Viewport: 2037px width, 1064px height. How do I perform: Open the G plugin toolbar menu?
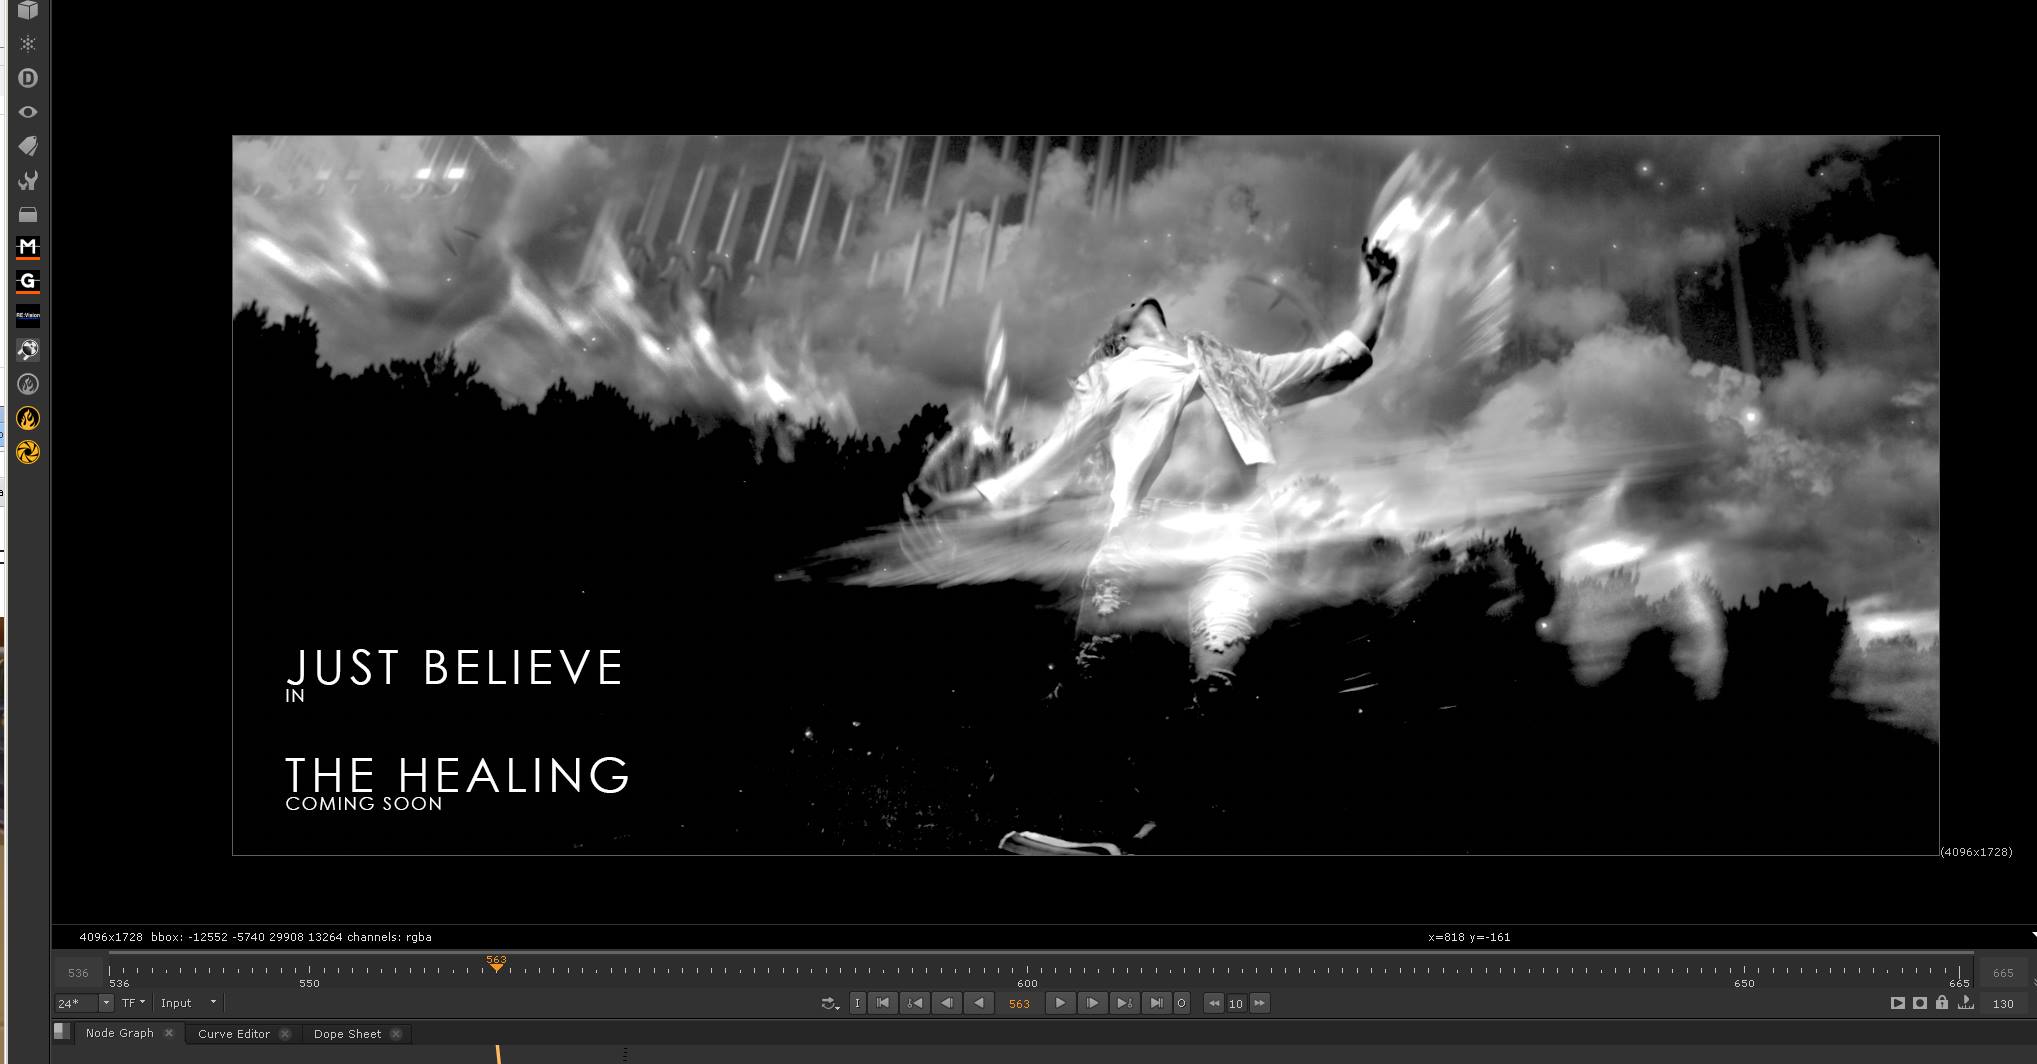28,282
